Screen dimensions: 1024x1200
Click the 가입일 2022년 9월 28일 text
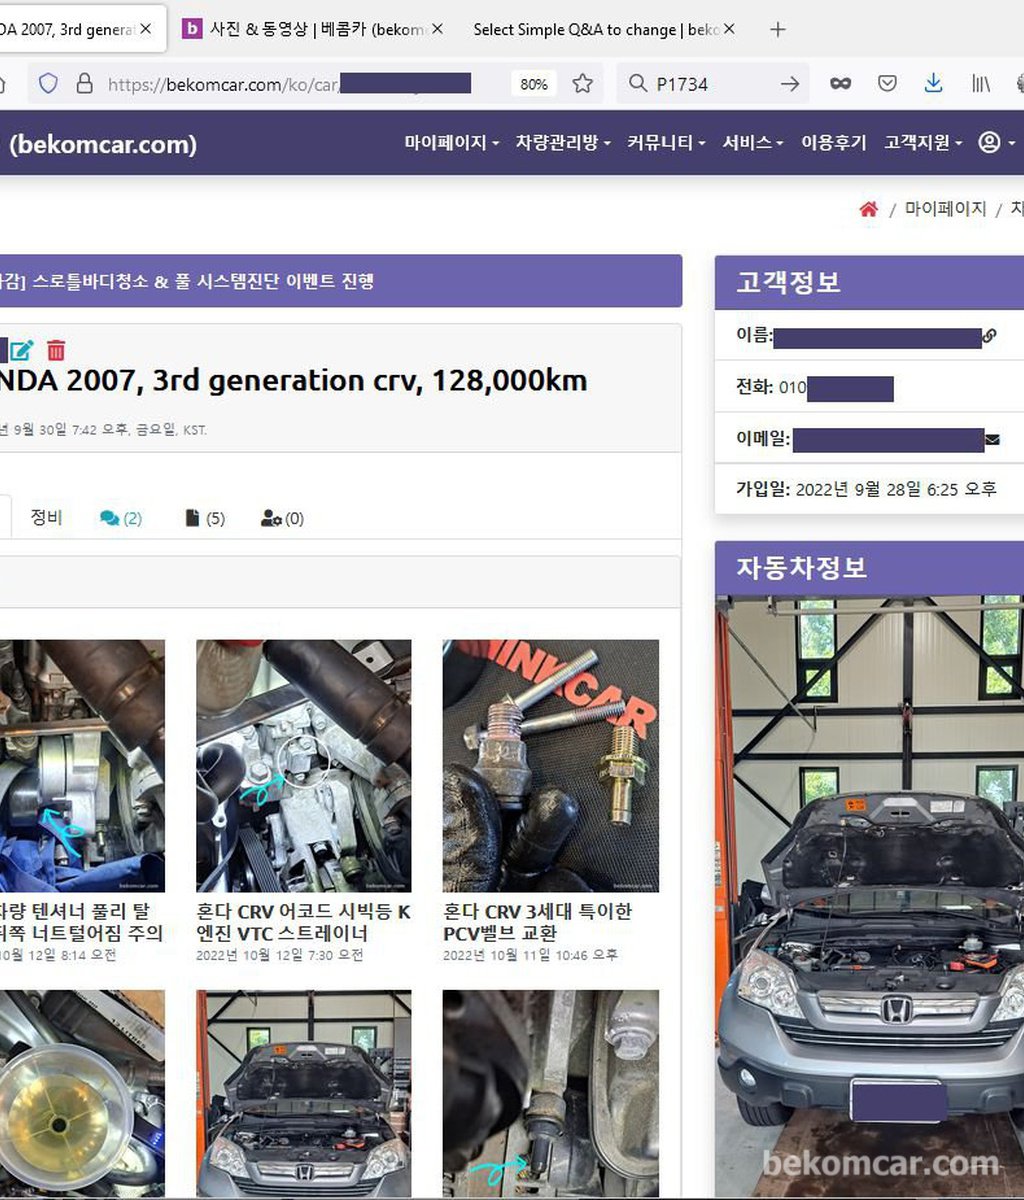(866, 489)
